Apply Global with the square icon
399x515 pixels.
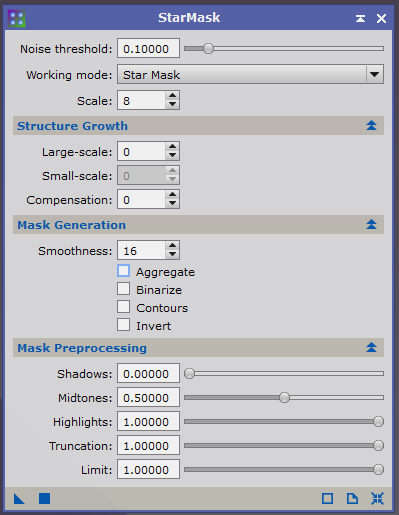tap(44, 499)
